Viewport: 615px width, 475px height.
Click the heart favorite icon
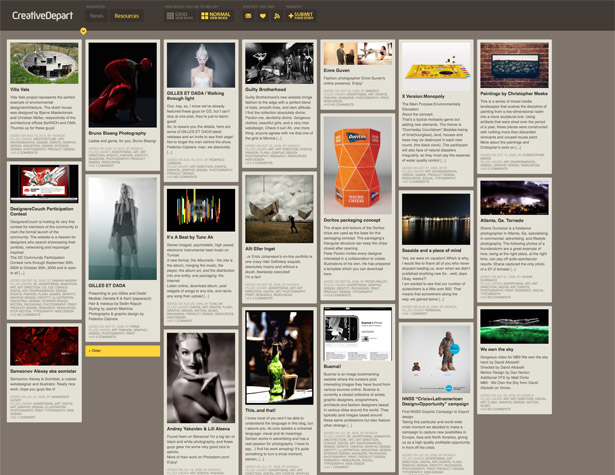pyautogui.click(x=263, y=16)
